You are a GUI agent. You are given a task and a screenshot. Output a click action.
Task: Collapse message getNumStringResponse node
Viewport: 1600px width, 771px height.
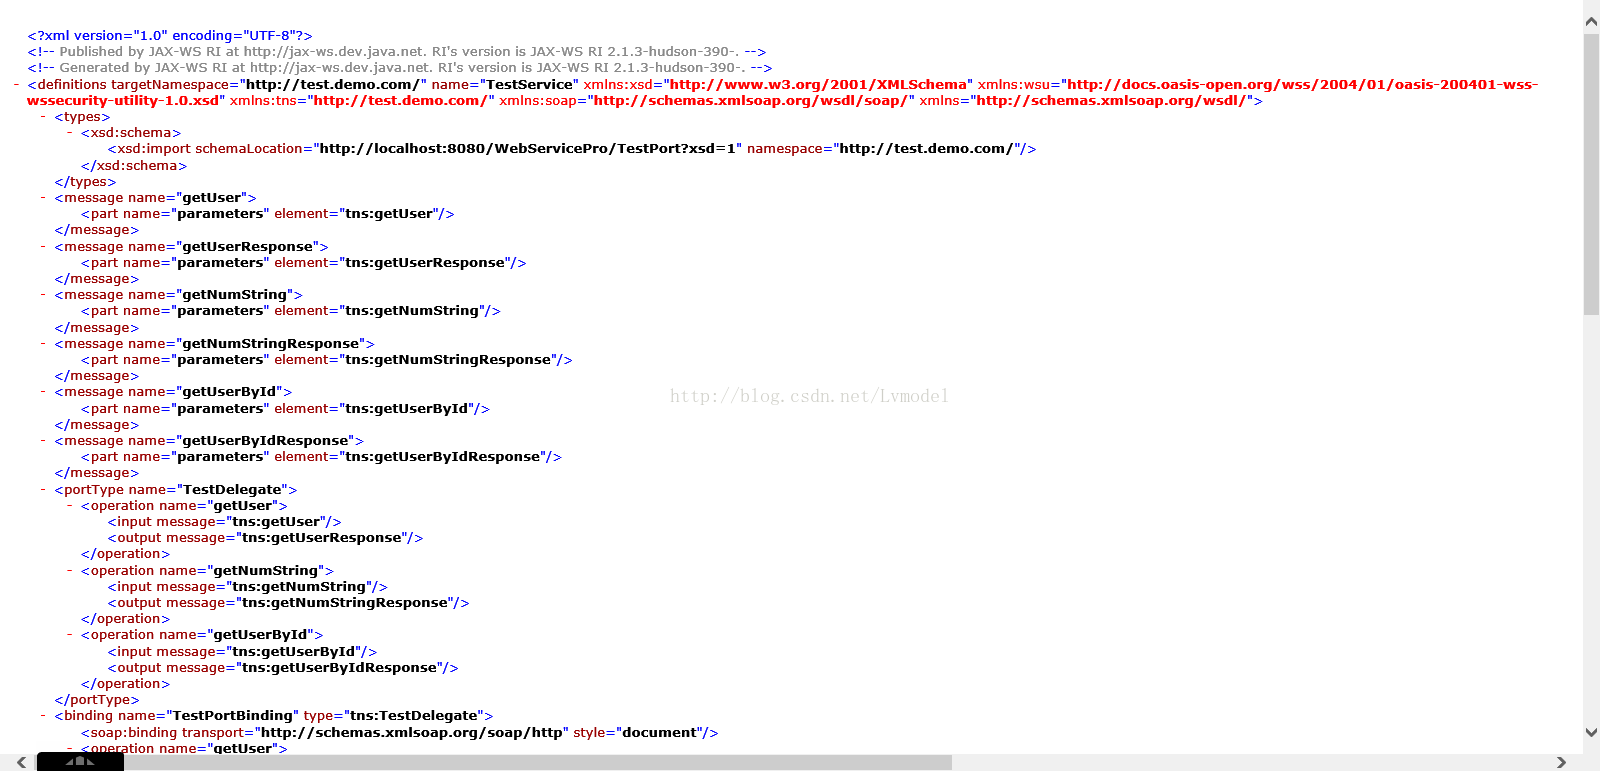click(x=44, y=344)
